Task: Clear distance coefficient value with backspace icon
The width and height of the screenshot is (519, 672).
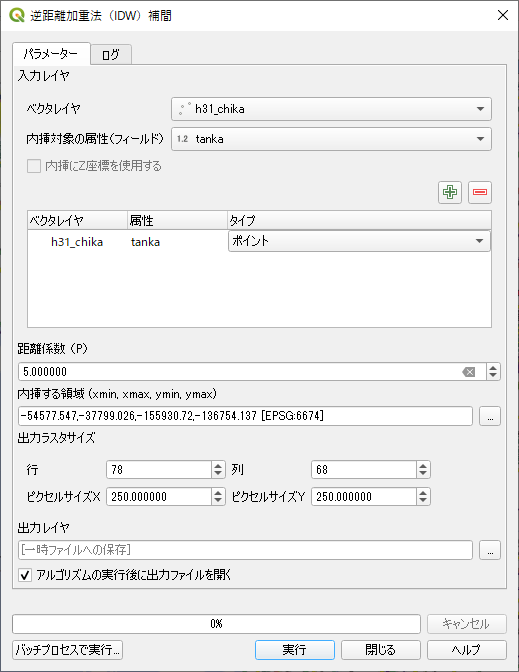Action: [469, 372]
